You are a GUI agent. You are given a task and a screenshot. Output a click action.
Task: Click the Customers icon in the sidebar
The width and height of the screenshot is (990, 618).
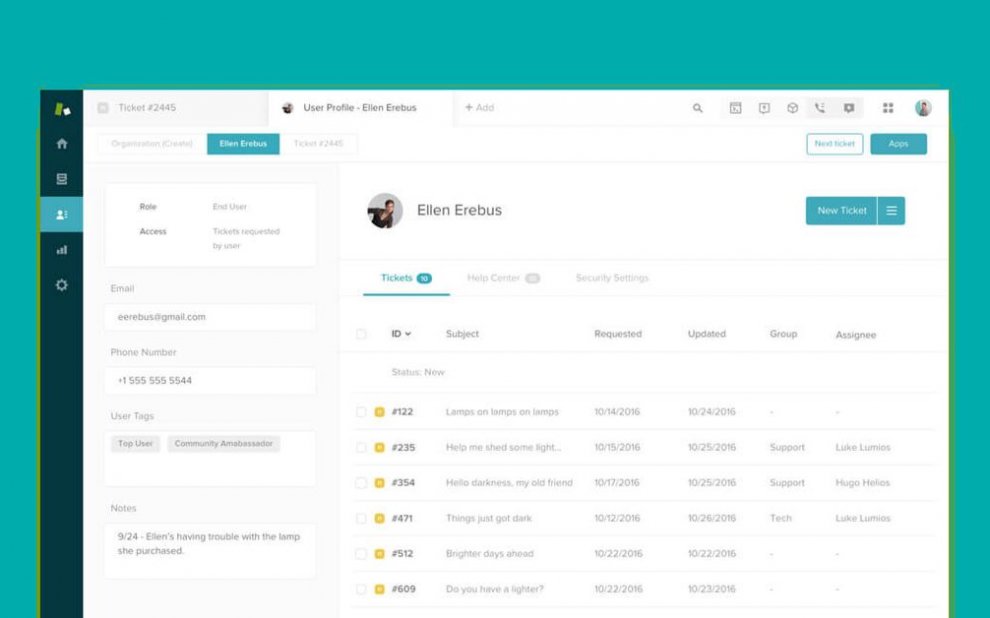click(x=62, y=215)
